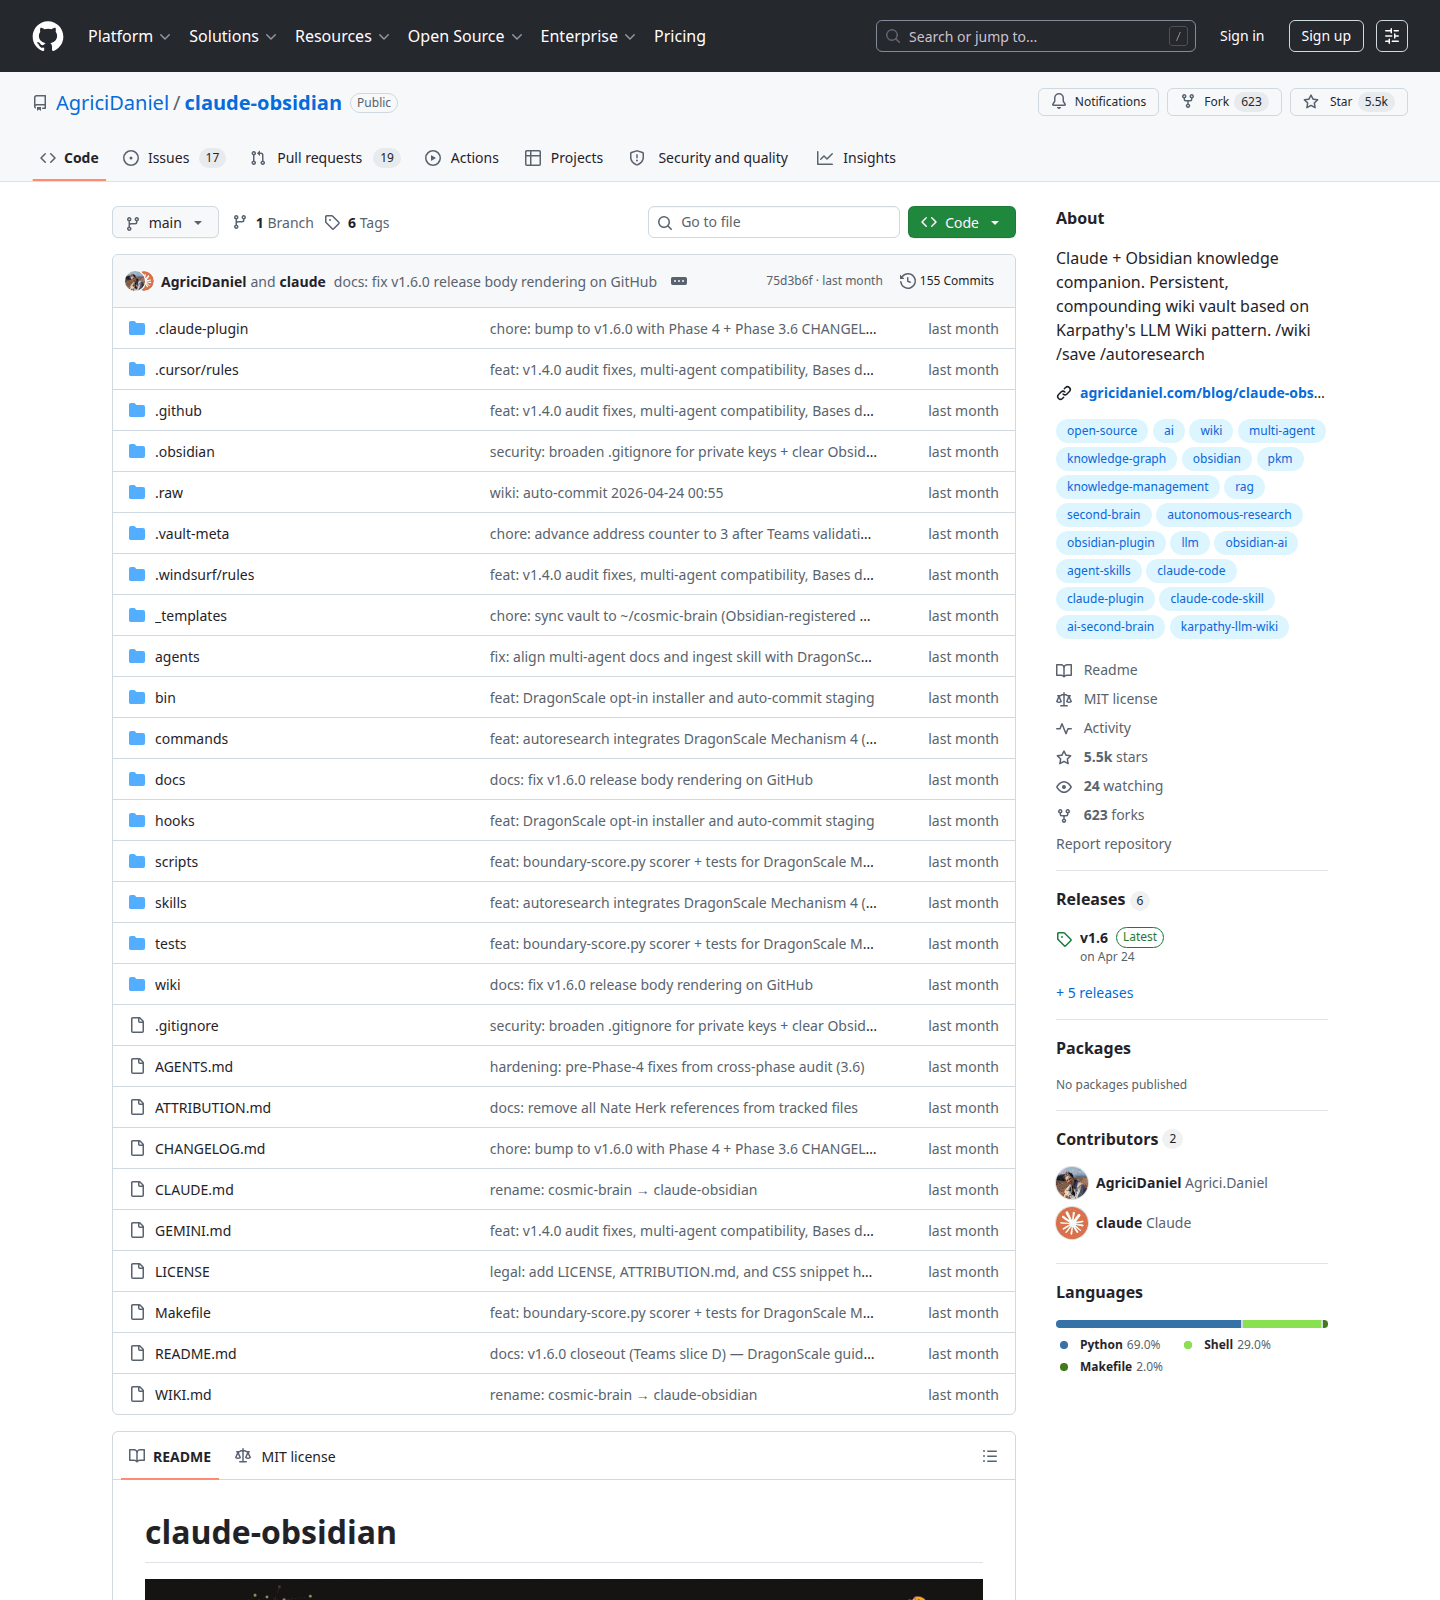Click commit author avatars
Viewport: 1440px width, 1600px height.
click(139, 281)
